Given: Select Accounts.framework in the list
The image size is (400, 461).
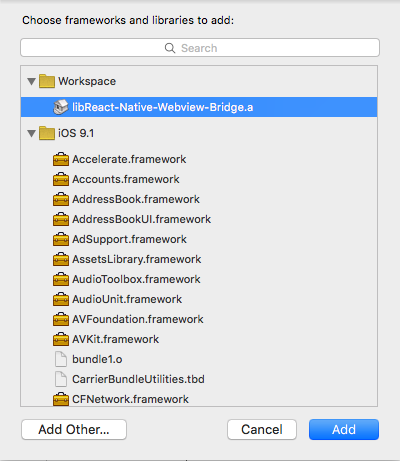Looking at the screenshot, I should [x=199, y=179].
